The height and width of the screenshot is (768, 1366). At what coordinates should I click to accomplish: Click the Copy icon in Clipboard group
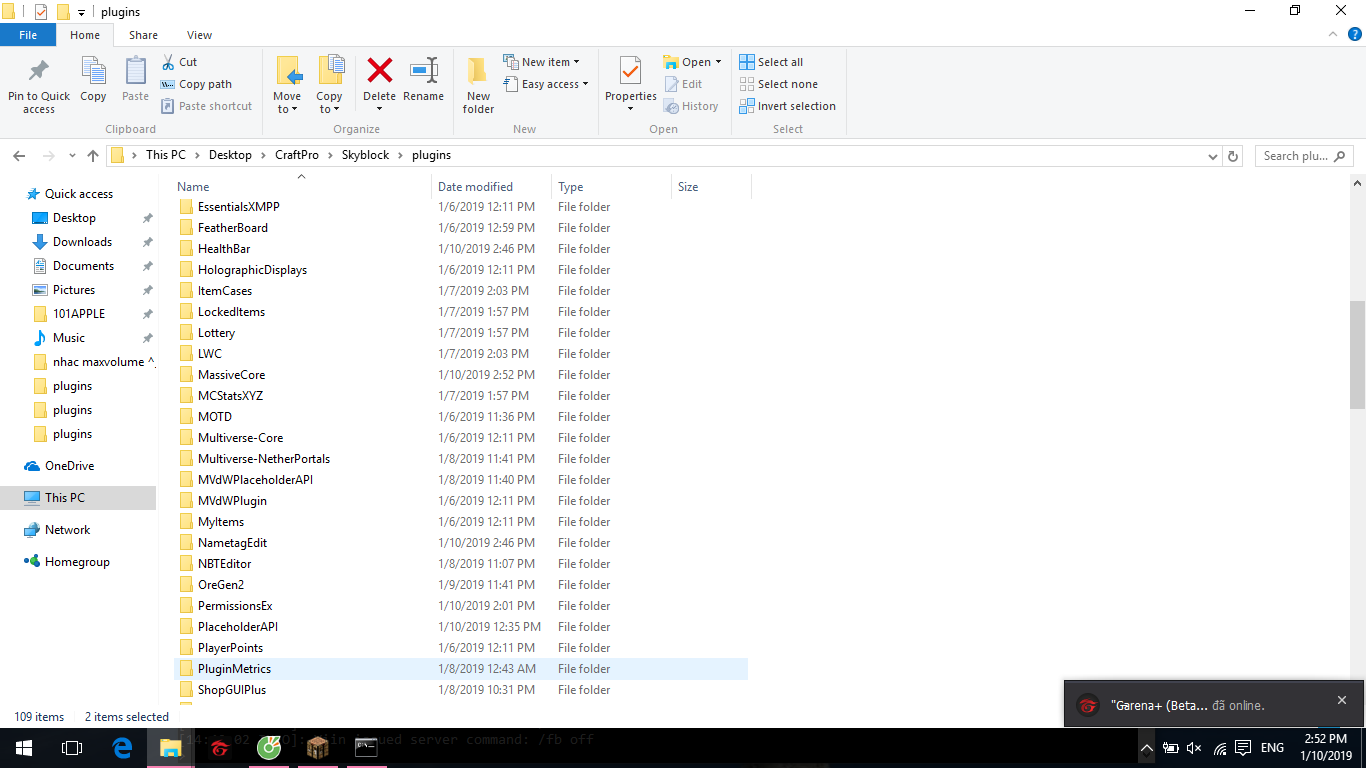point(93,72)
